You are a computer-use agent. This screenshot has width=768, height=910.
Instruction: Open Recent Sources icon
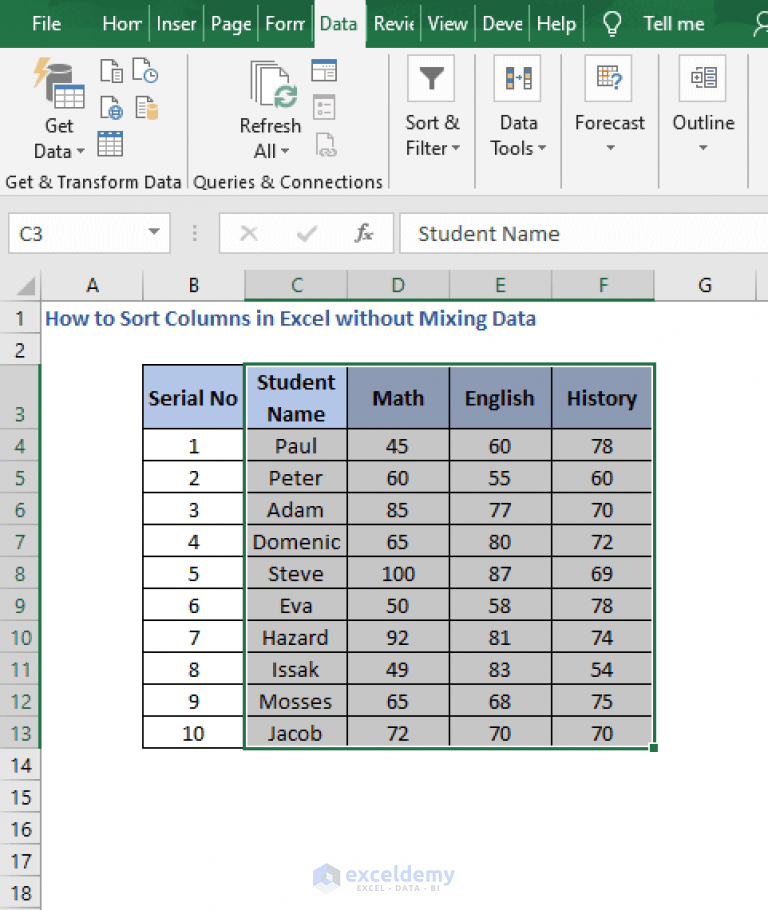145,71
